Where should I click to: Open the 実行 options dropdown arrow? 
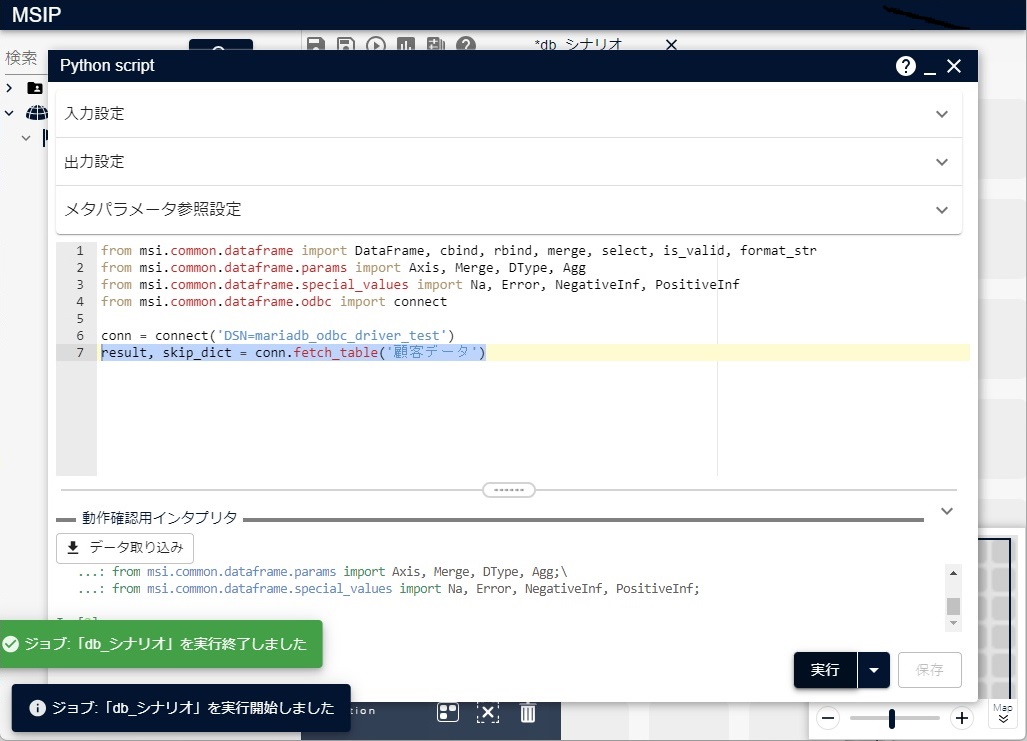click(x=874, y=670)
